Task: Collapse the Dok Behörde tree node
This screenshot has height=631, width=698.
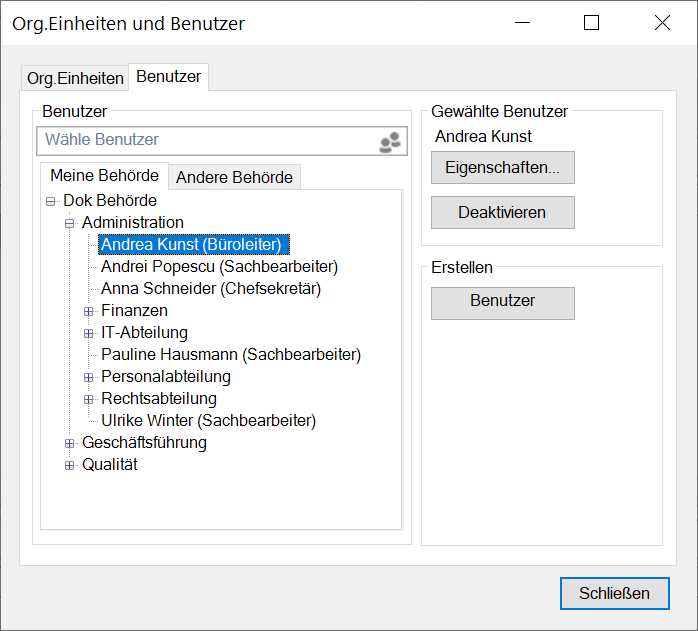Action: pos(51,201)
